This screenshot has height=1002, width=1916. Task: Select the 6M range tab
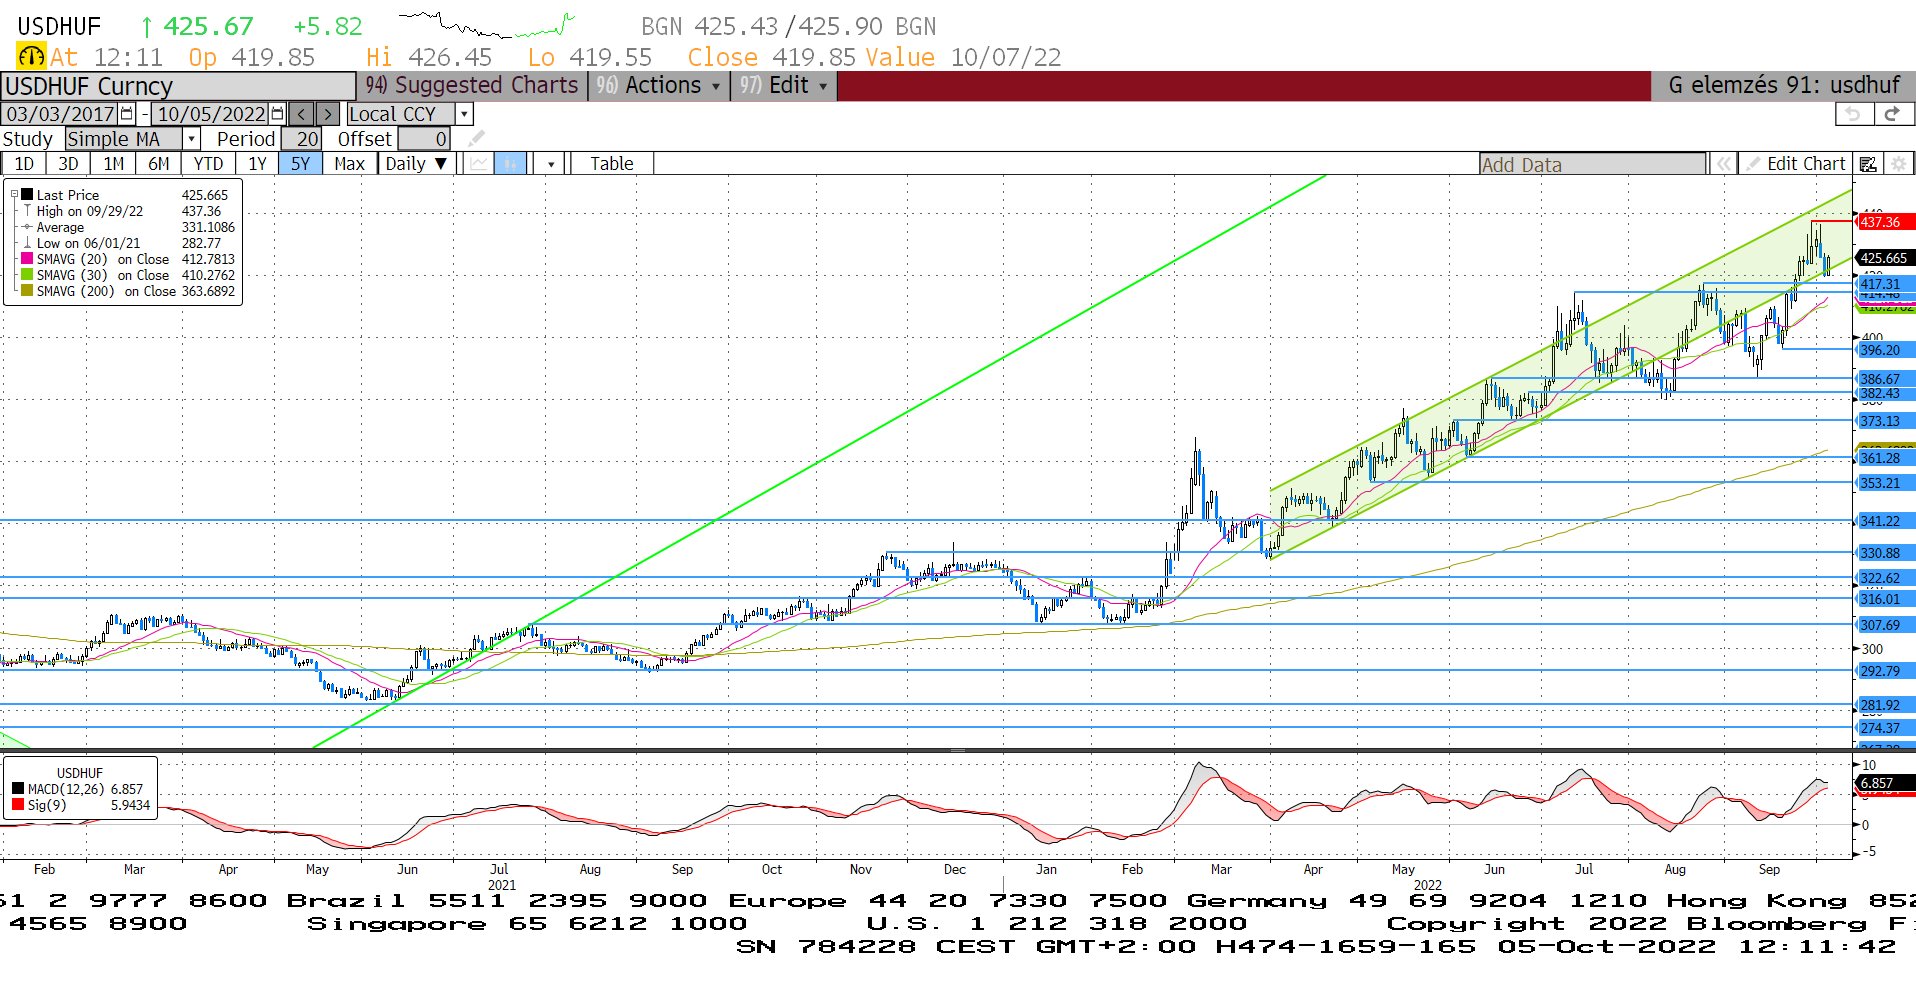point(159,164)
